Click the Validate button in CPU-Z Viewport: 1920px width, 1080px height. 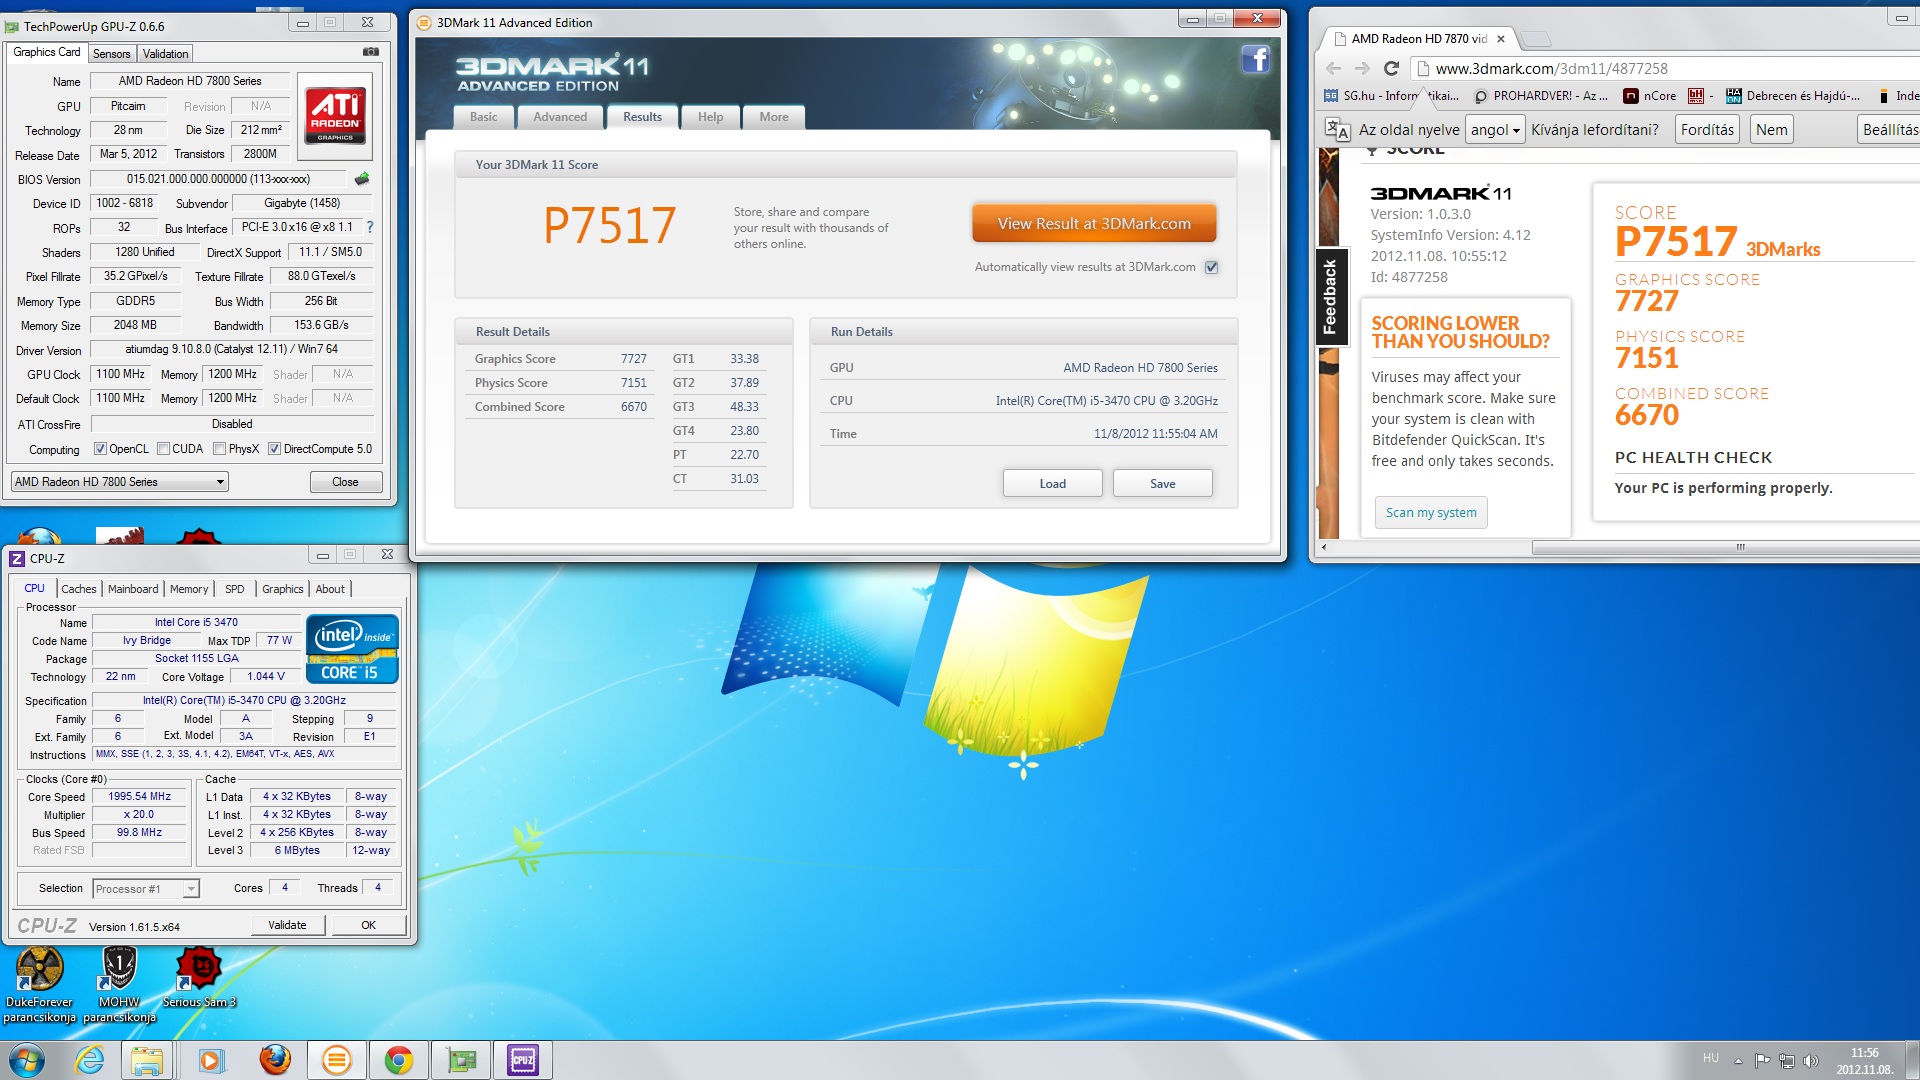pos(287,925)
